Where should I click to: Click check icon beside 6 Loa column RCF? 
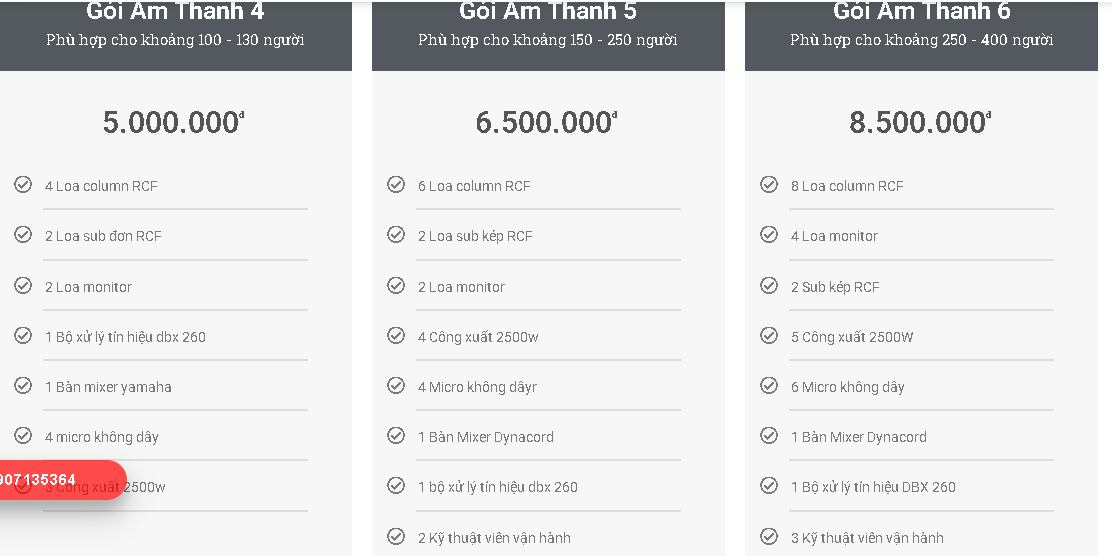(396, 185)
